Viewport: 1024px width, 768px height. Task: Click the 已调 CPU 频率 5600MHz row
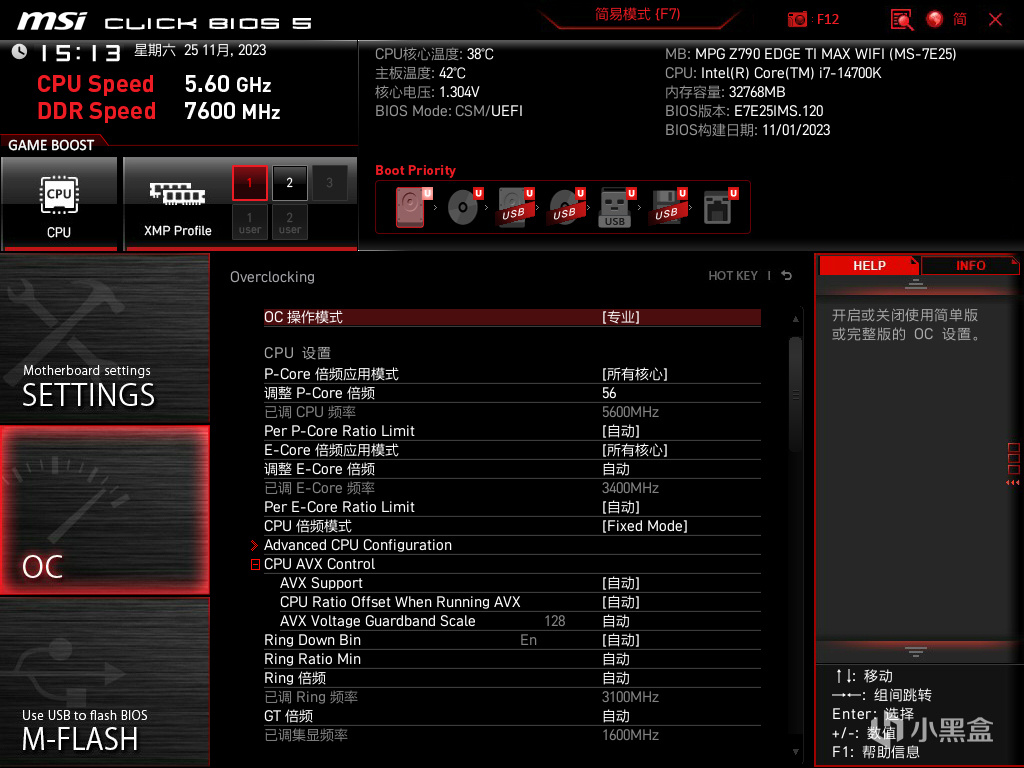[x=512, y=412]
